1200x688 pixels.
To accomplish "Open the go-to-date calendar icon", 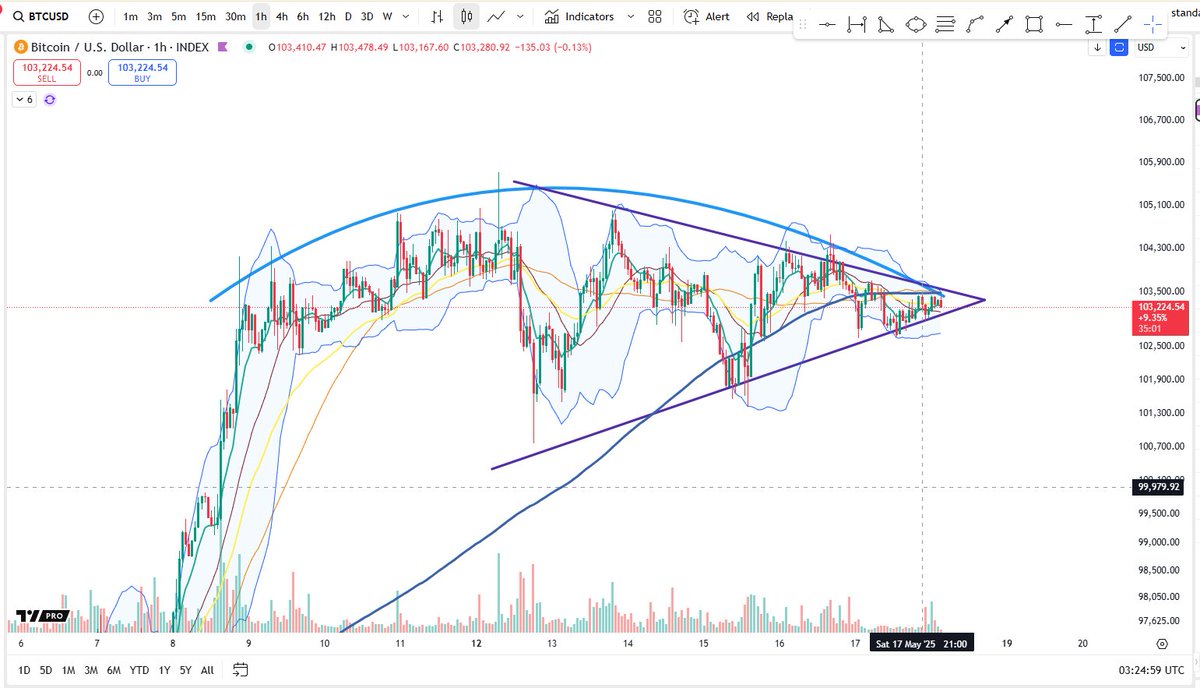I will (241, 668).
